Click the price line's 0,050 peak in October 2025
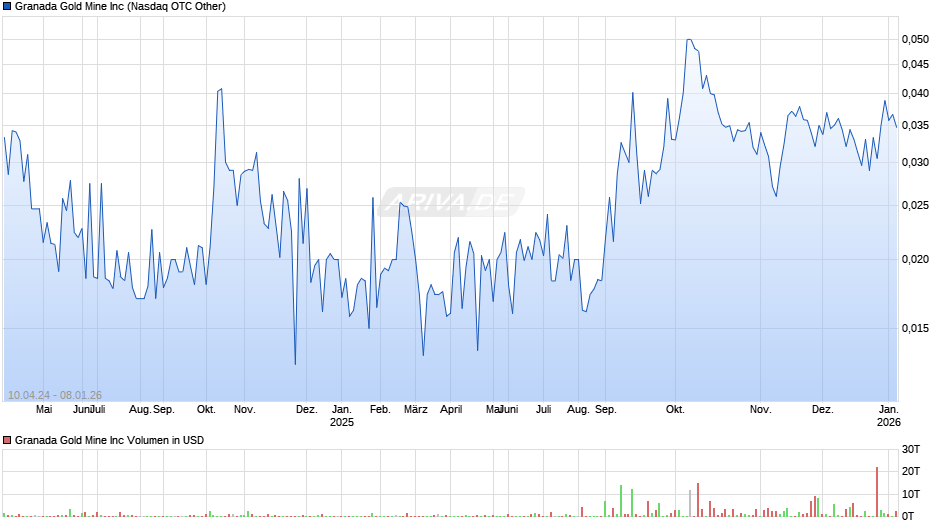 pyautogui.click(x=689, y=40)
